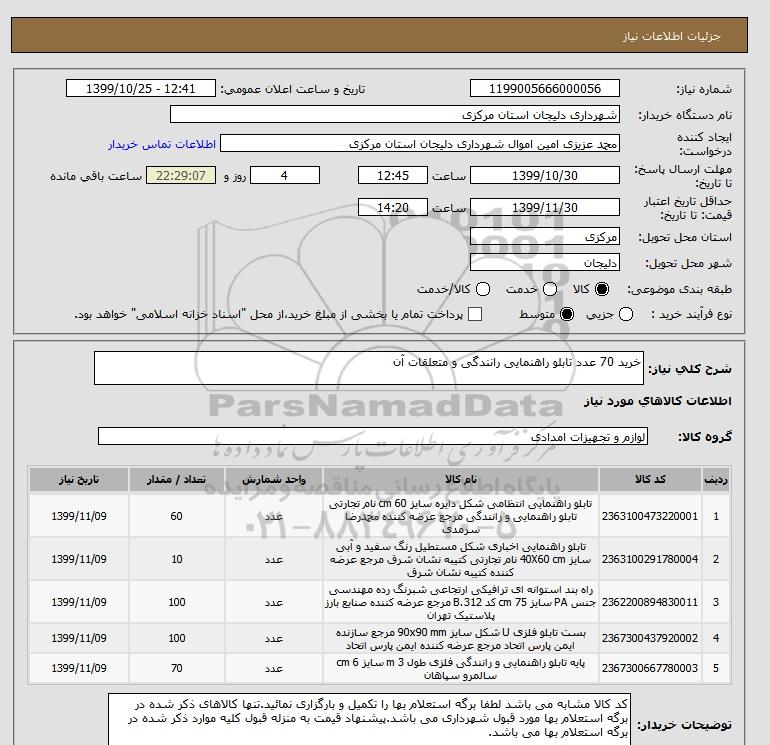Click row 5 product name sign post 3 m
The height and width of the screenshot is (745, 770).
pyautogui.click(x=461, y=668)
